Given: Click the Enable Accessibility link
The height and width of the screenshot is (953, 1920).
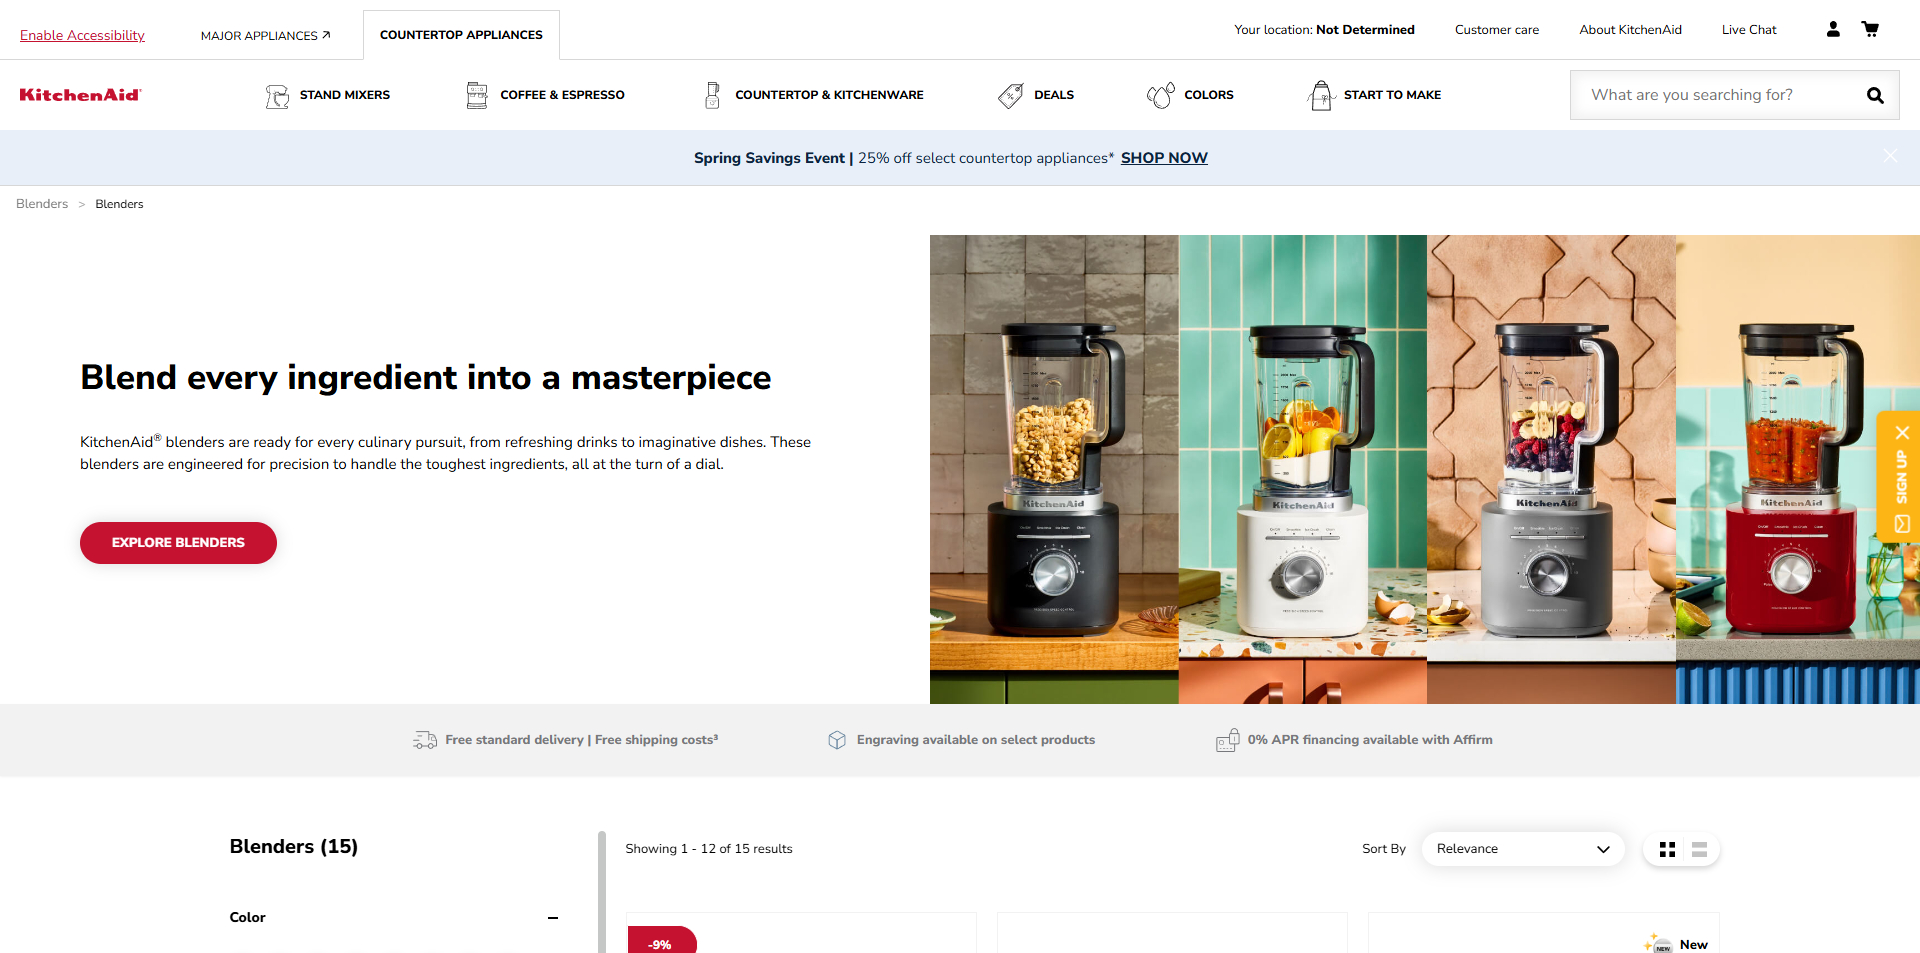Looking at the screenshot, I should coord(82,35).
